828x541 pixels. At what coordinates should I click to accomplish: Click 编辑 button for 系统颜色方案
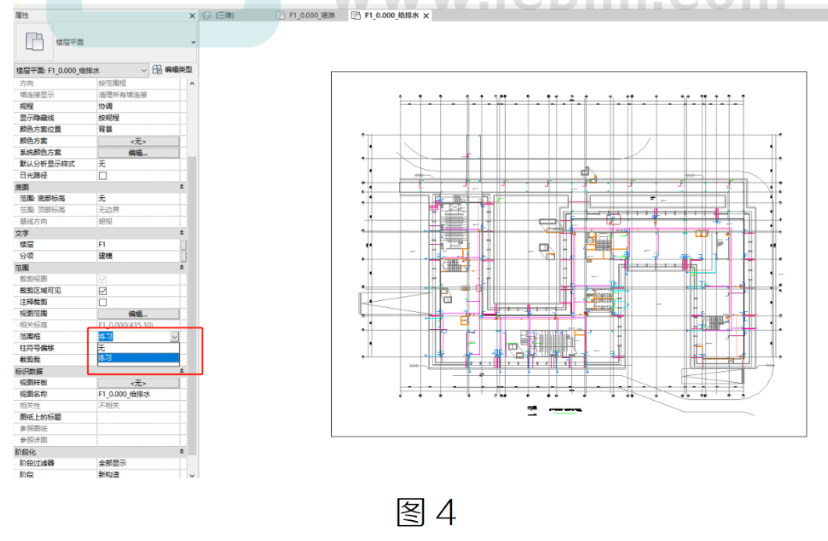coord(138,153)
